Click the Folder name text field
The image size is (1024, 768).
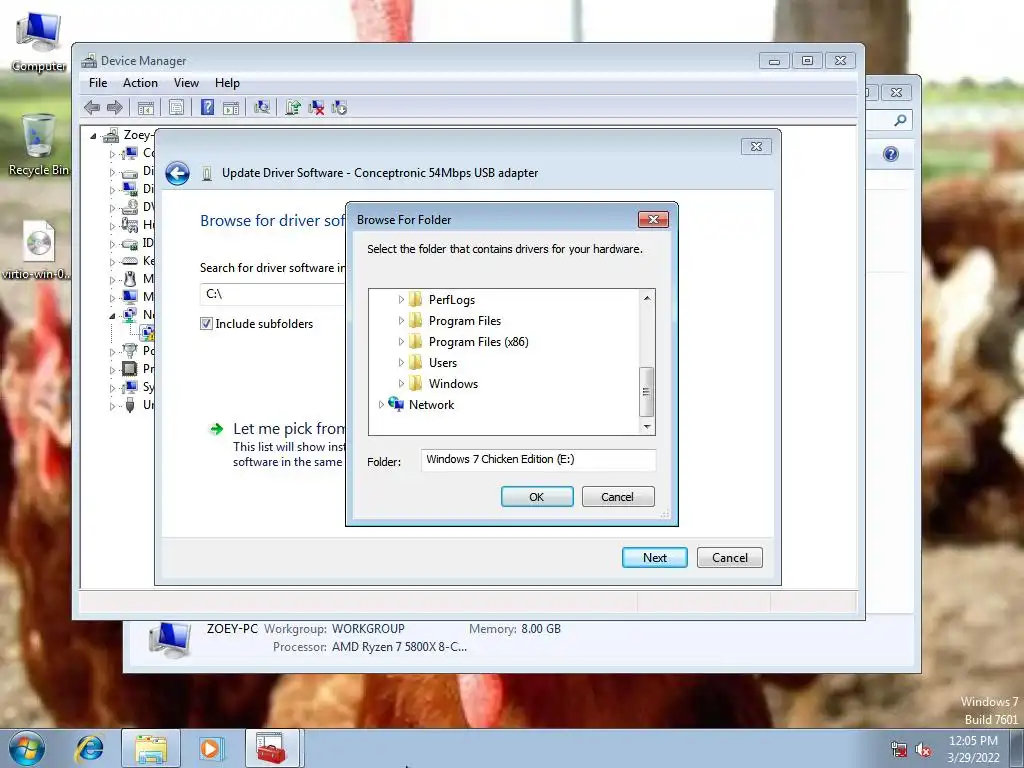click(x=538, y=460)
